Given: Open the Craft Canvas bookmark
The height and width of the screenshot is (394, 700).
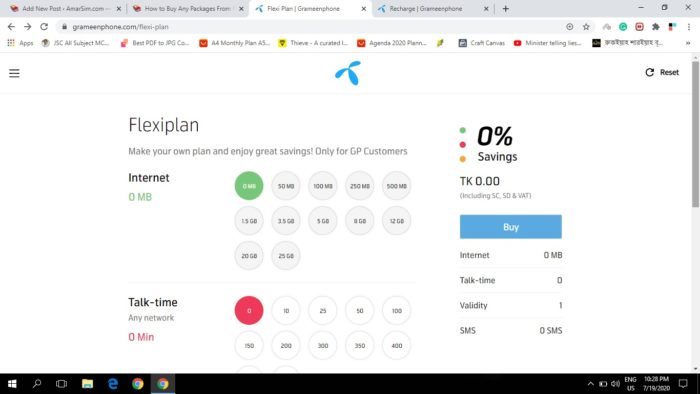Looking at the screenshot, I should click(x=482, y=43).
